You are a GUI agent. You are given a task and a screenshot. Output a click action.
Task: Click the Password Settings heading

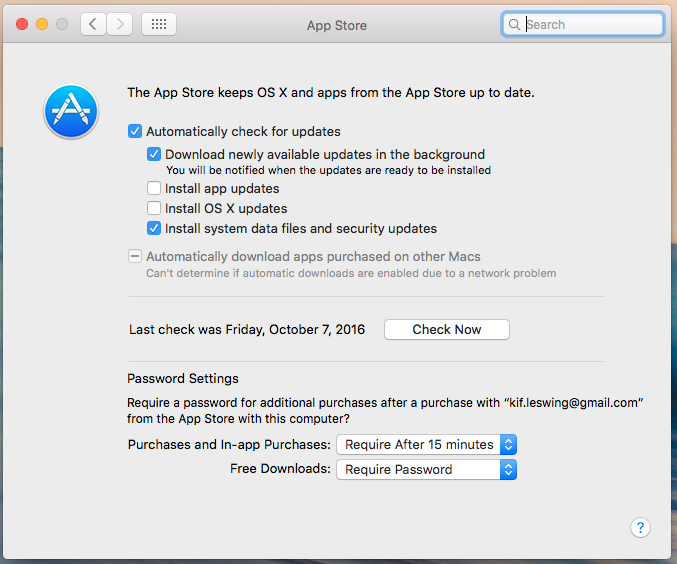pos(183,379)
